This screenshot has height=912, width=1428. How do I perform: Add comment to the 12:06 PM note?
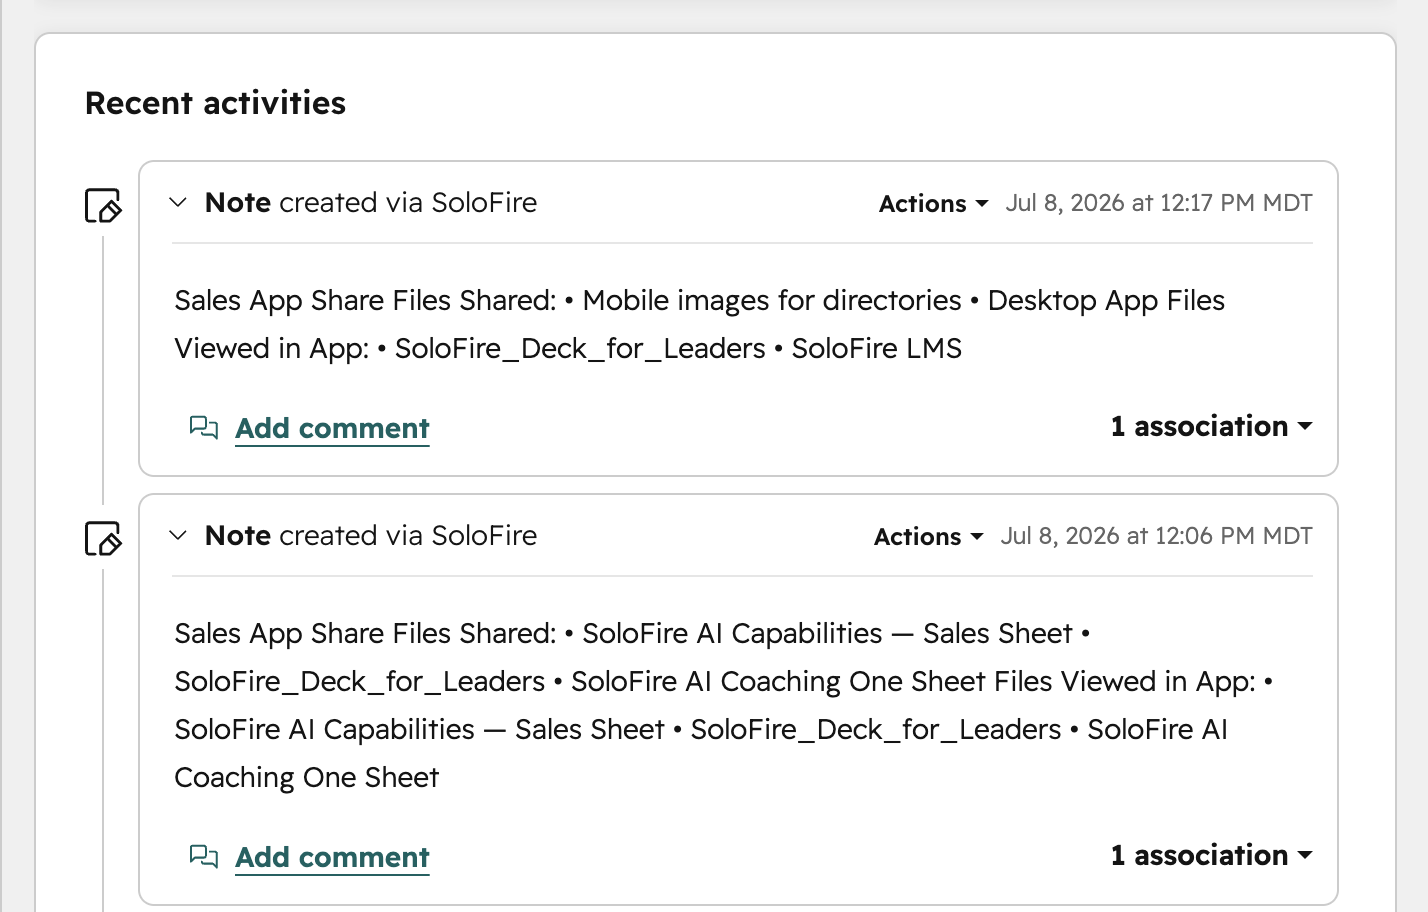(332, 857)
